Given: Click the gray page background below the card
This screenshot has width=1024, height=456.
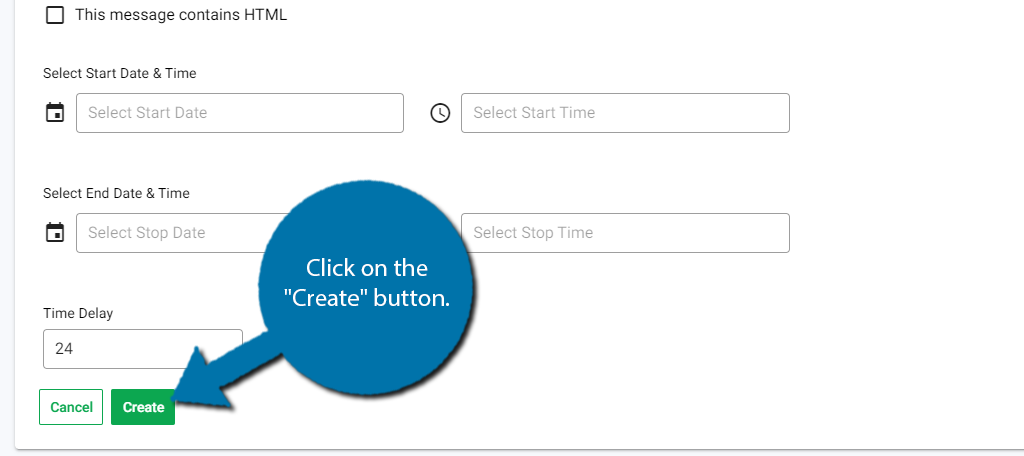Looking at the screenshot, I should [512, 453].
